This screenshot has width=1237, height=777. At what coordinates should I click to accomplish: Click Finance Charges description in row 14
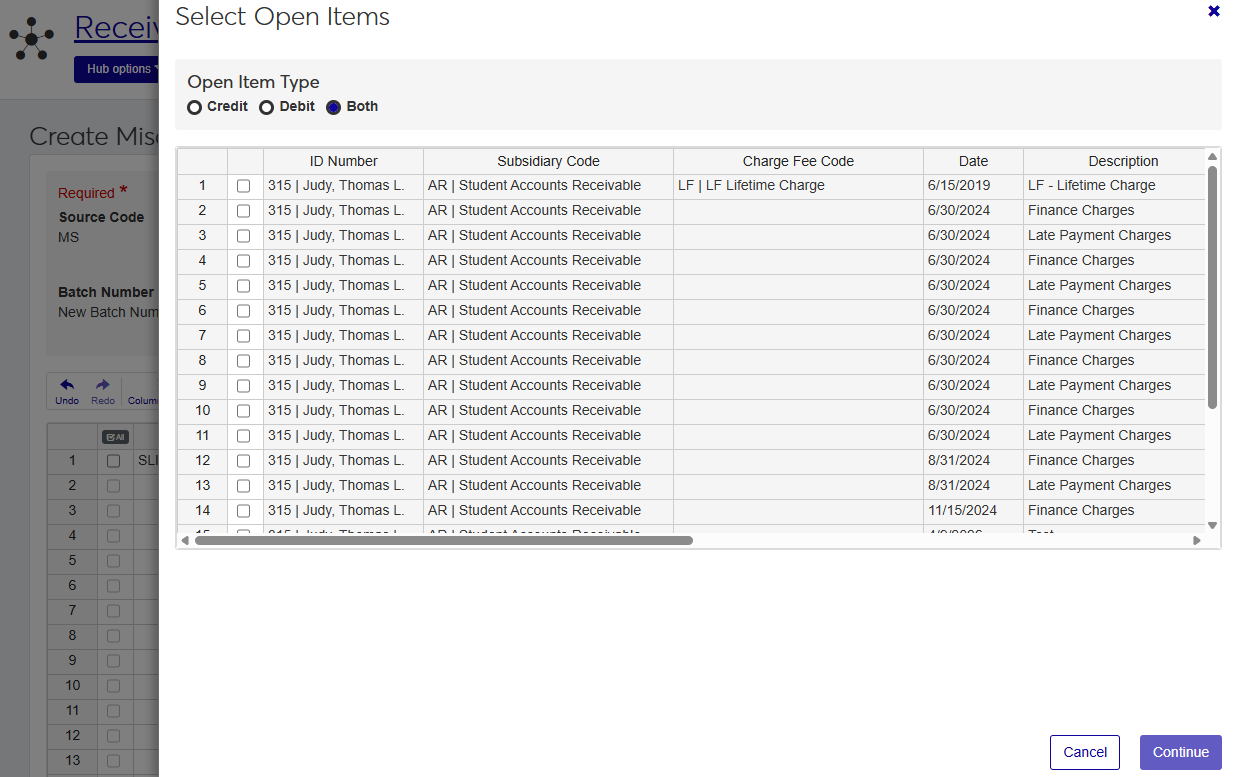pos(1115,511)
